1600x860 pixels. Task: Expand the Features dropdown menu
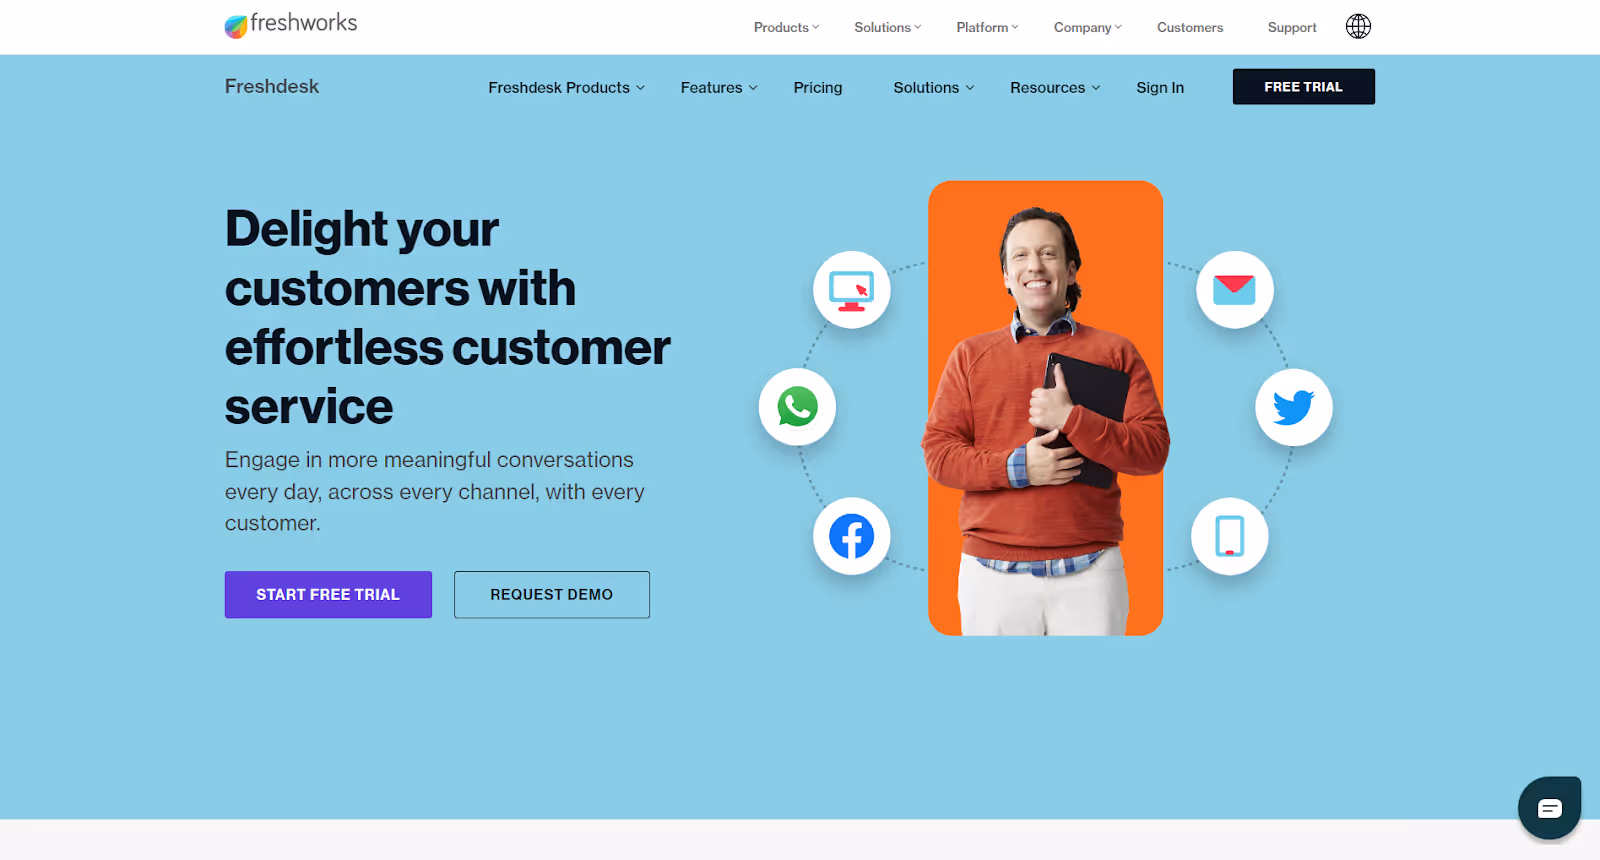(719, 88)
